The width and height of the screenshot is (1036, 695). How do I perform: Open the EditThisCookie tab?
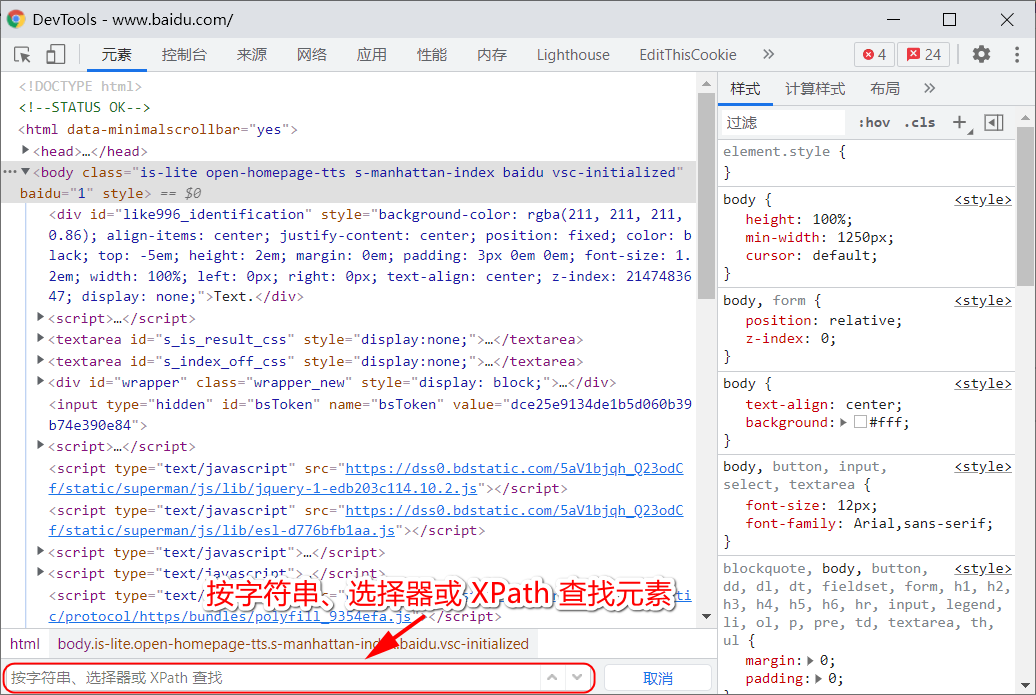coord(688,55)
